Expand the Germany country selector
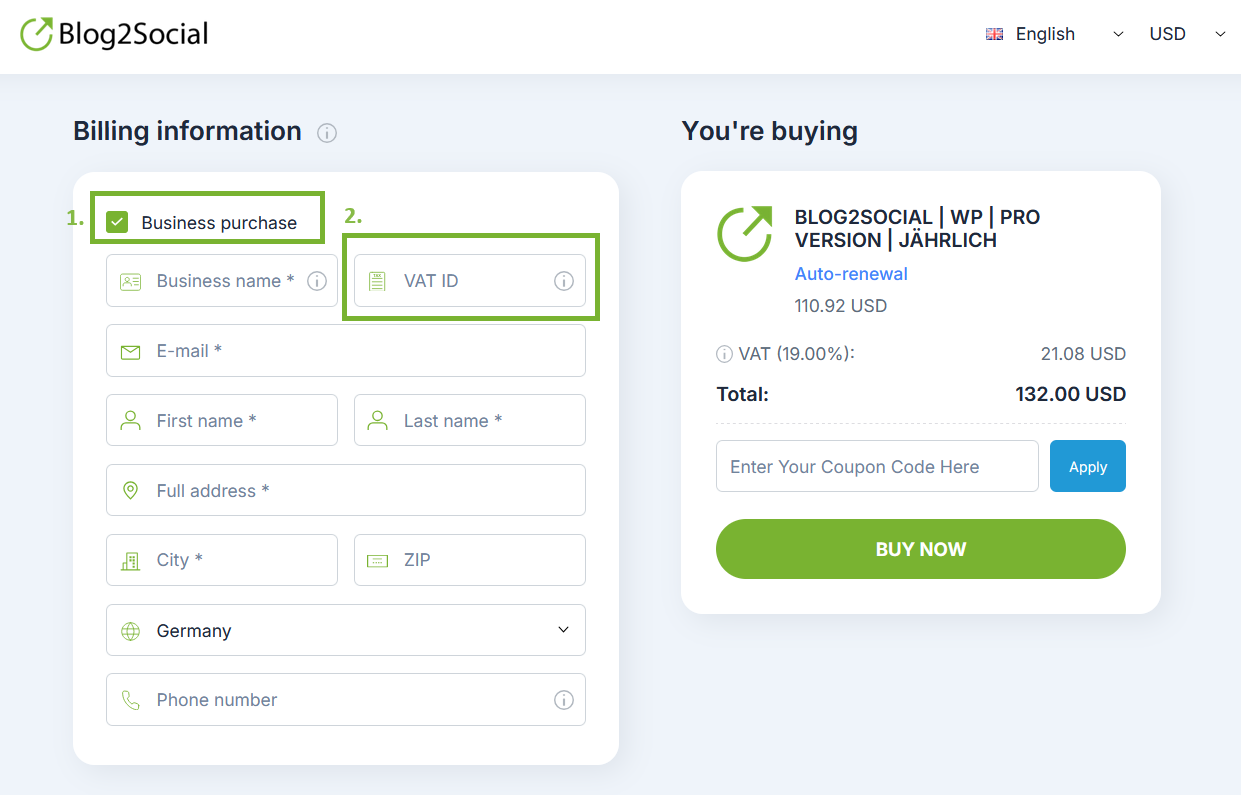Image resolution: width=1241 pixels, height=795 pixels. [x=346, y=630]
